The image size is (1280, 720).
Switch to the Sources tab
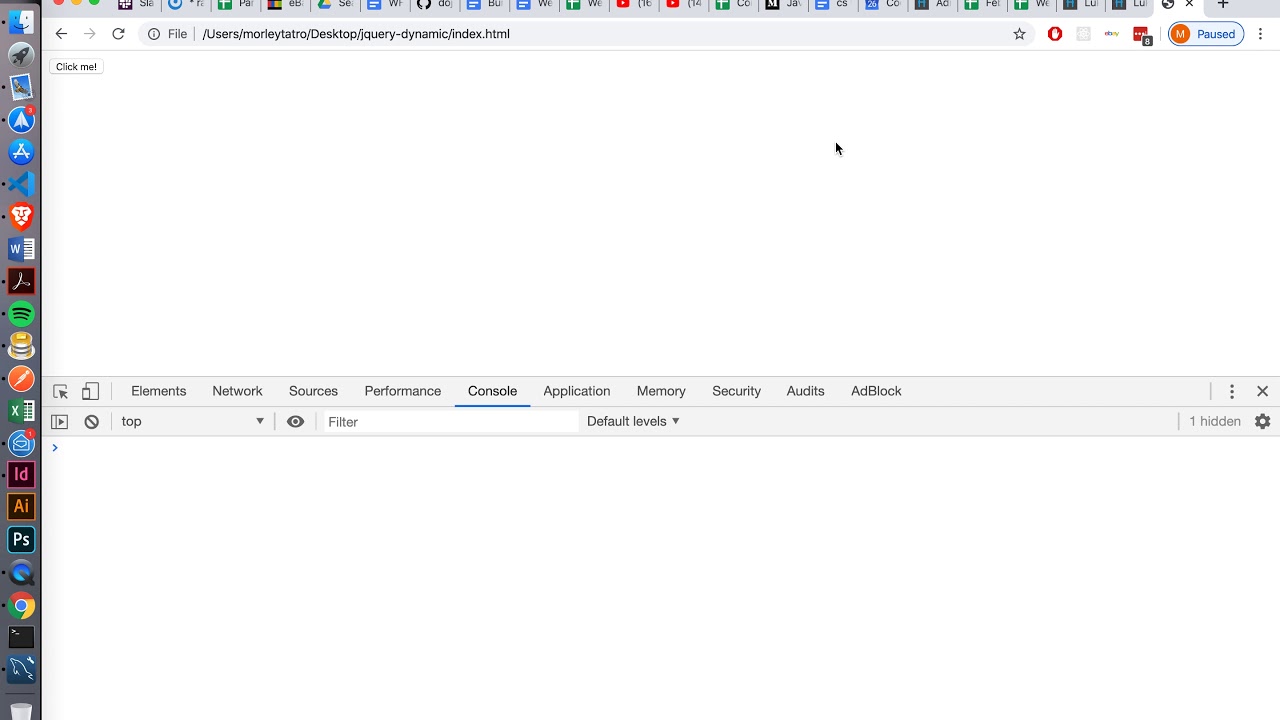click(313, 391)
